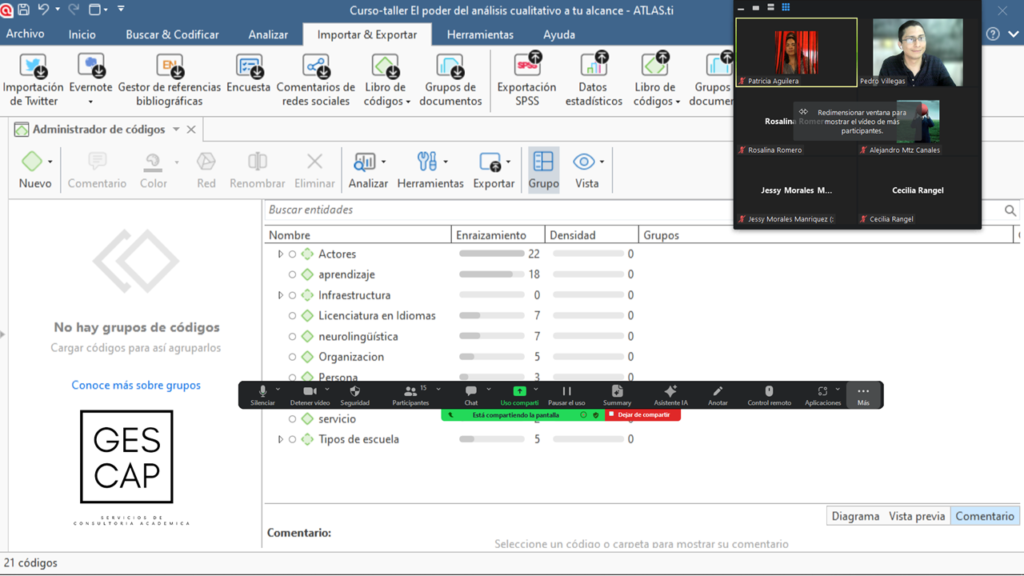Expand the Actores code tree
Viewport: 1024px width, 576px height.
tap(280, 254)
